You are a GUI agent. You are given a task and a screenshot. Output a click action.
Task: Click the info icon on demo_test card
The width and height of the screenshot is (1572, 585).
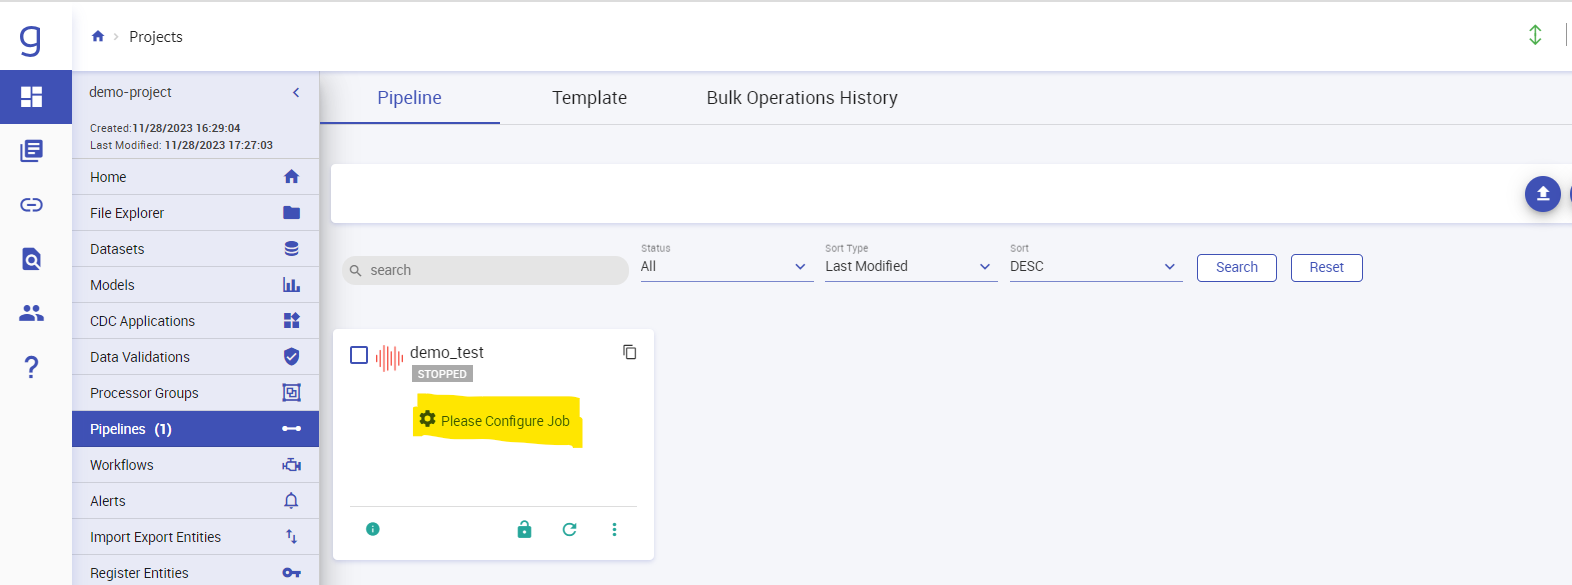click(373, 529)
